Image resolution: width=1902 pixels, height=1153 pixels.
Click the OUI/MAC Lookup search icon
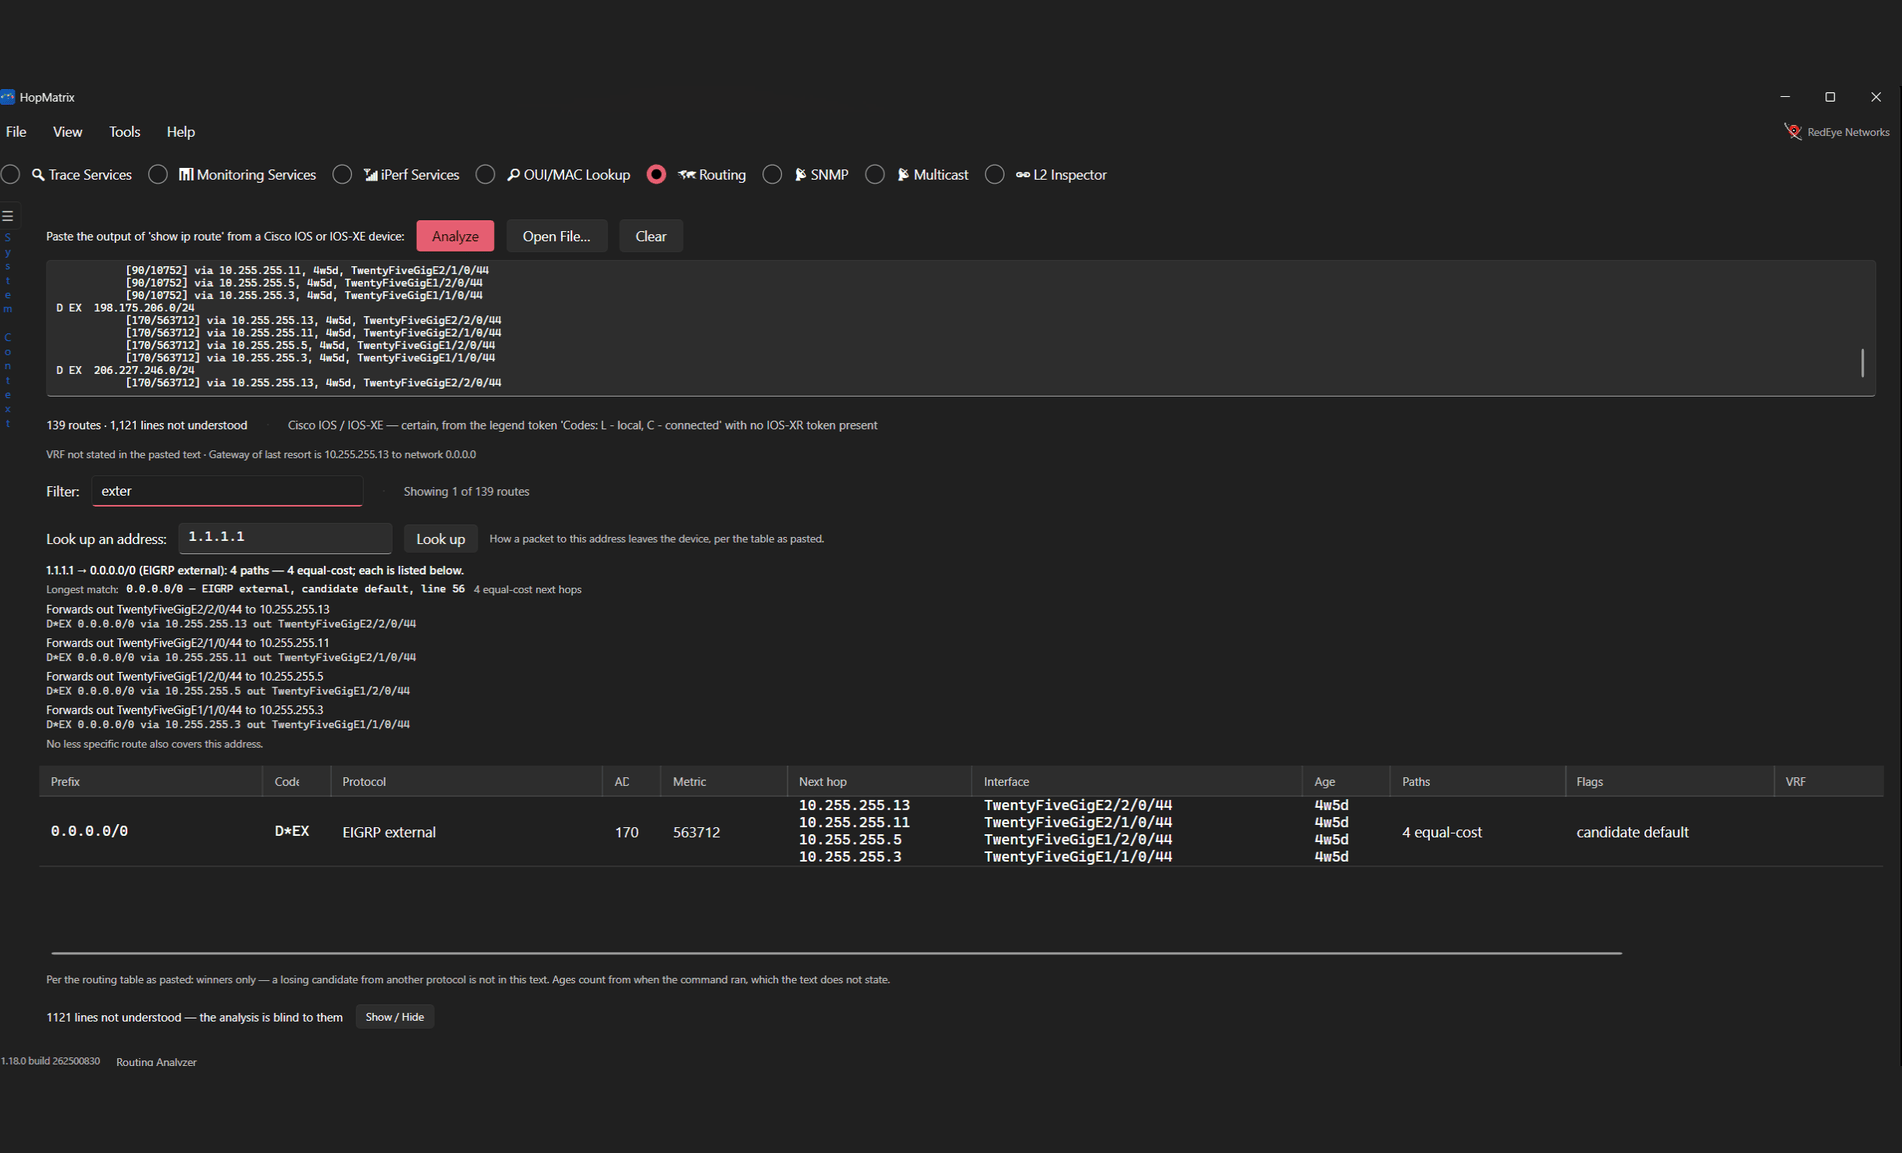pos(513,175)
